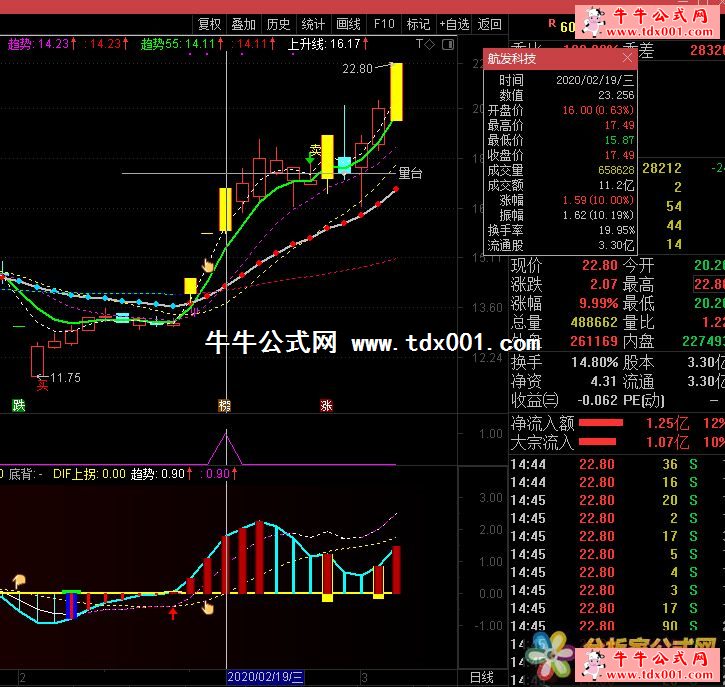Click the 买 buy signal label
Viewport: 725px width, 687px height.
43,381
